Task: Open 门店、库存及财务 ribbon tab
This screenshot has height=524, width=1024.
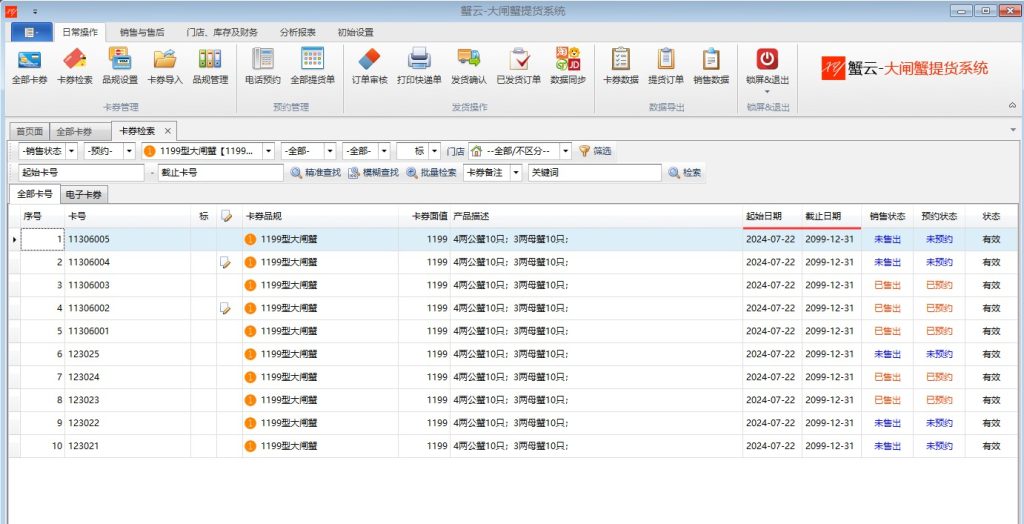Action: 222,32
